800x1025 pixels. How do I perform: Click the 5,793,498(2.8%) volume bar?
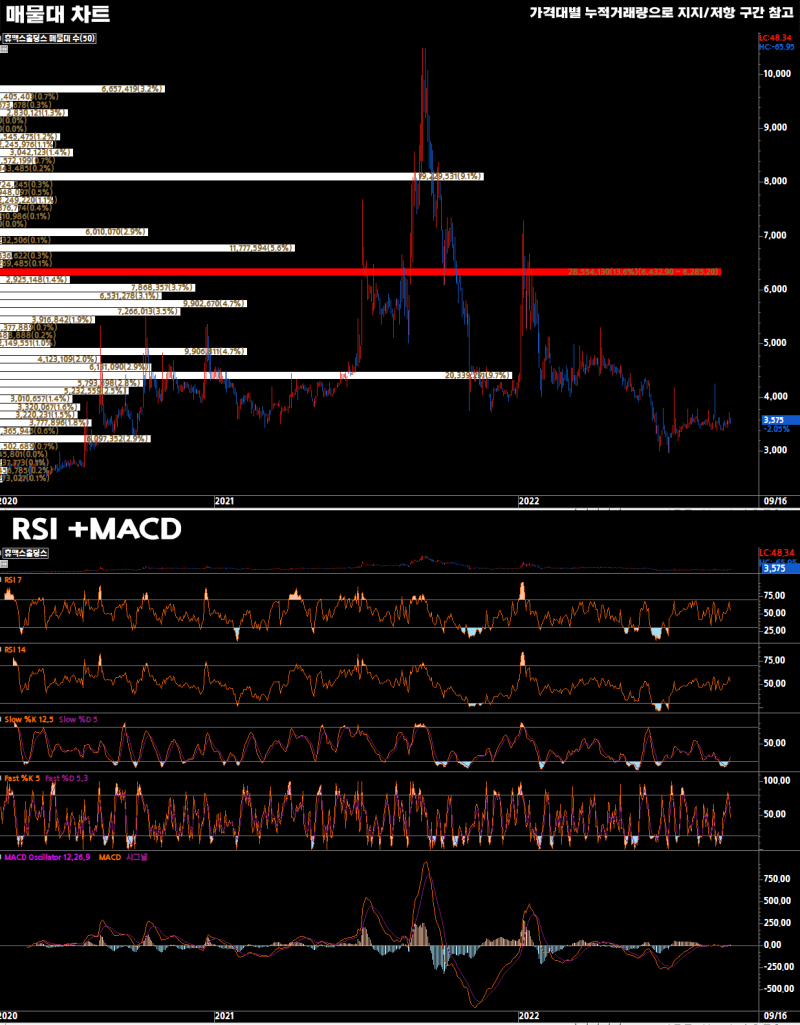point(72,383)
